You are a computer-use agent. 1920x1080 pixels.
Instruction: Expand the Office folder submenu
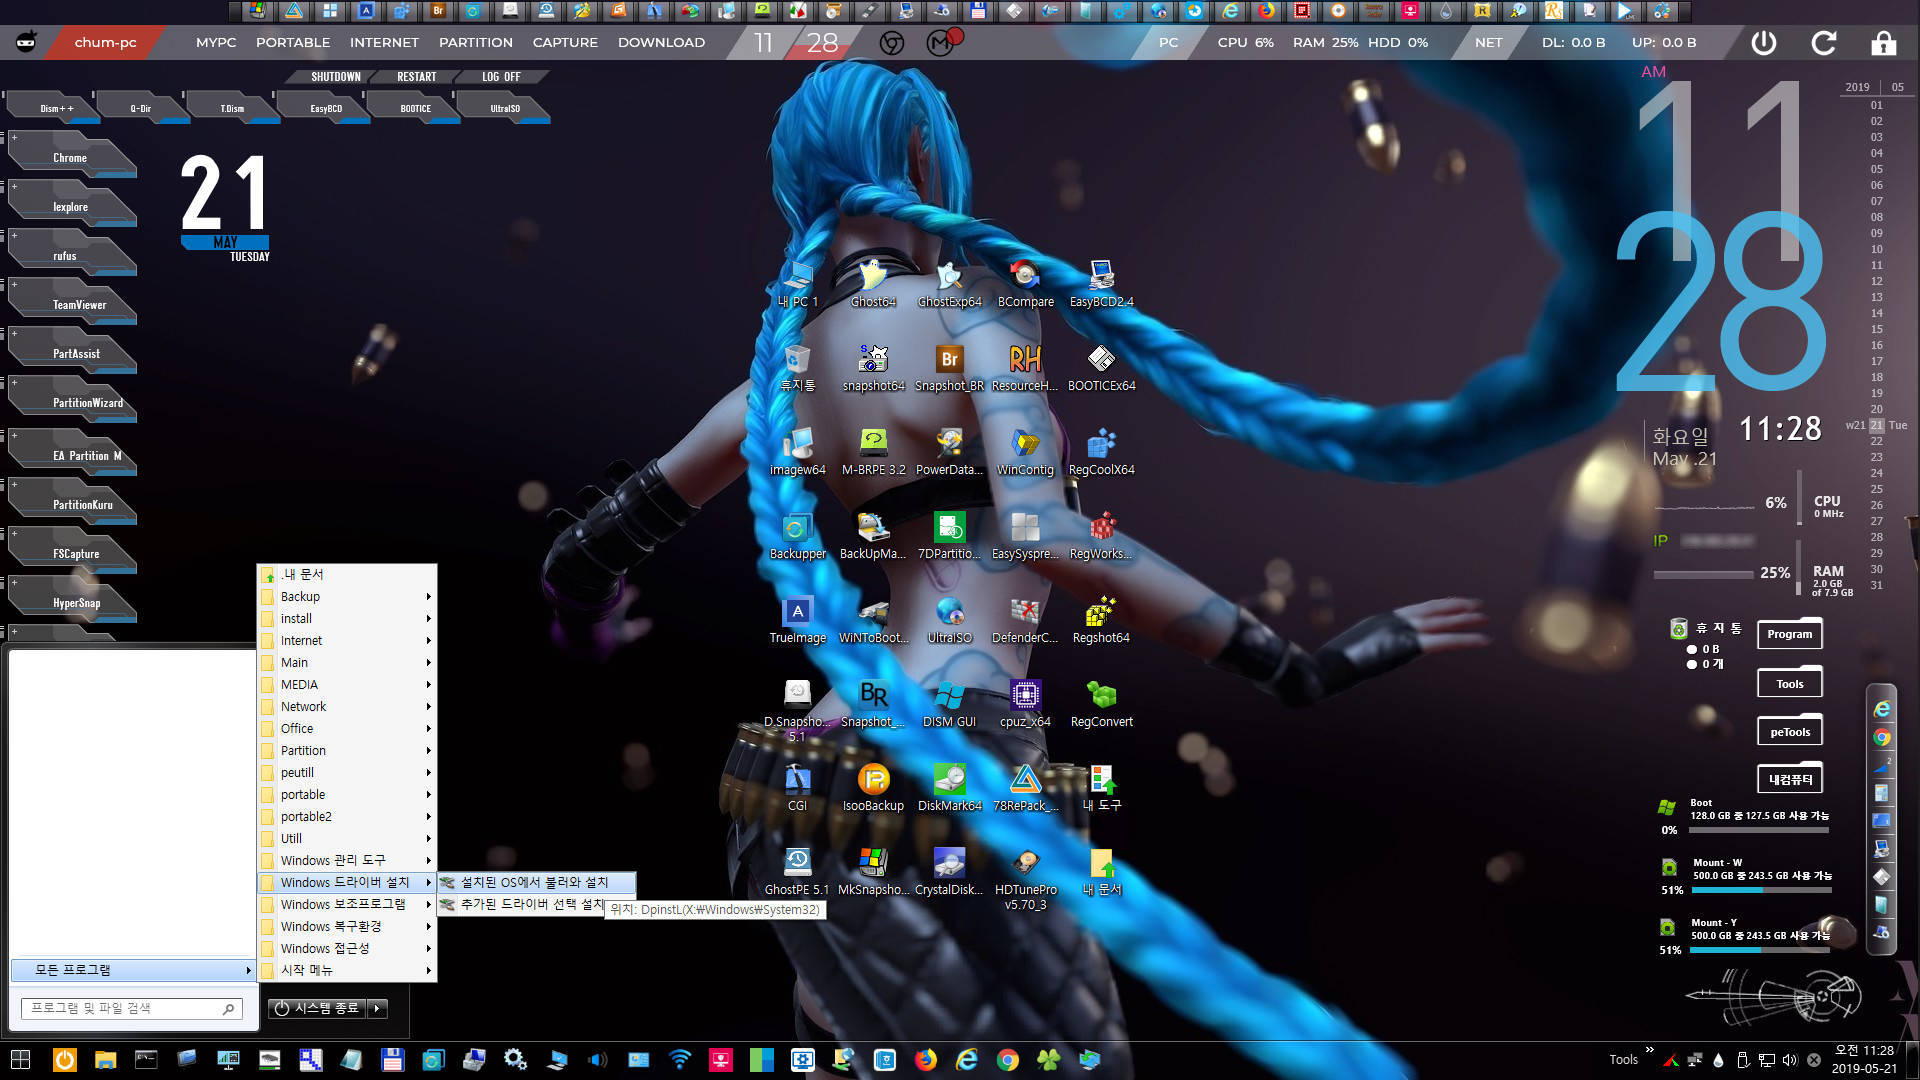click(x=347, y=728)
